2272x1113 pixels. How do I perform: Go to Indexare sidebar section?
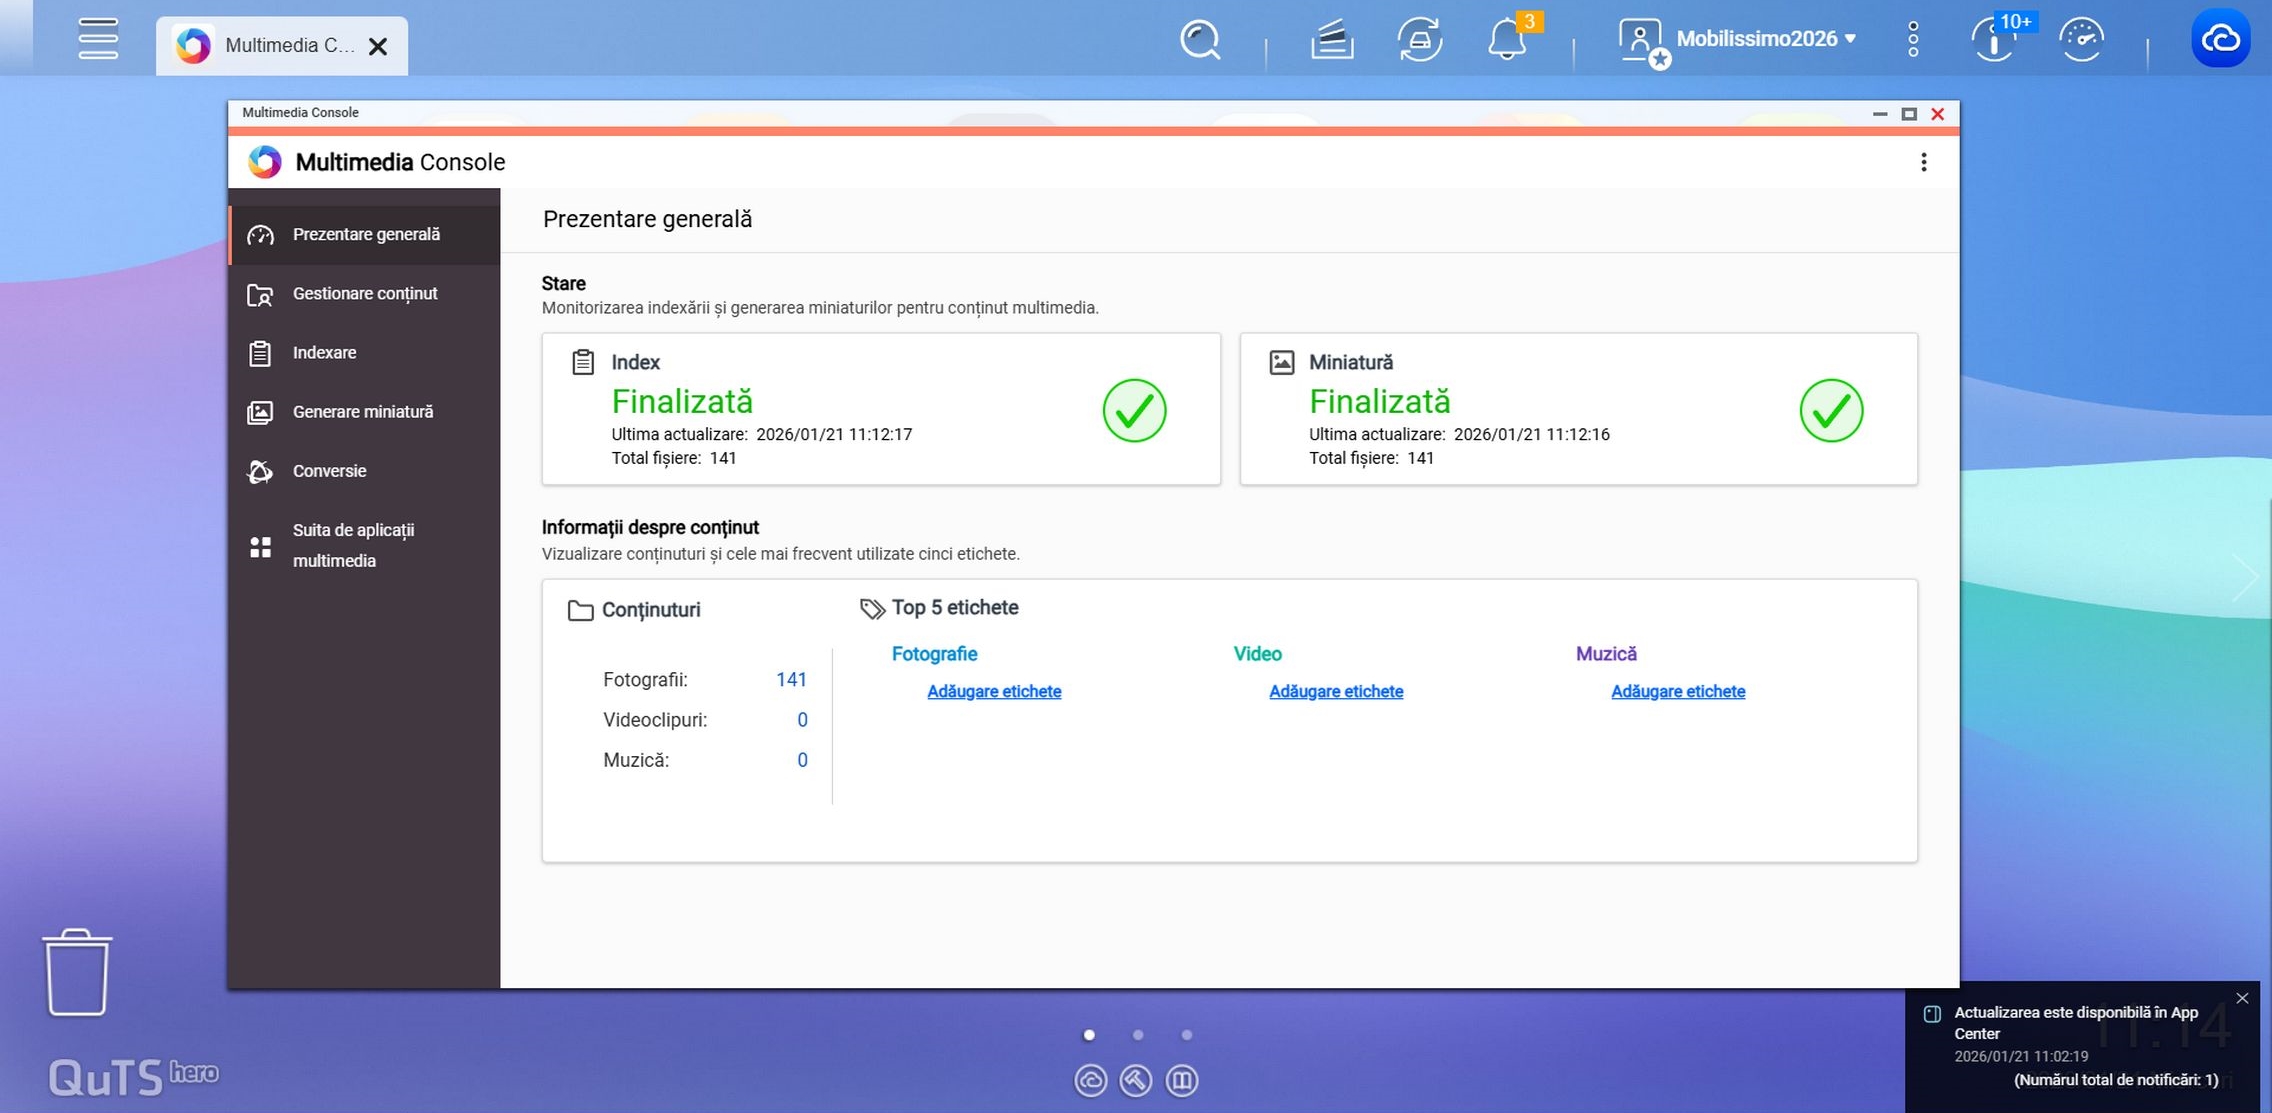point(324,353)
